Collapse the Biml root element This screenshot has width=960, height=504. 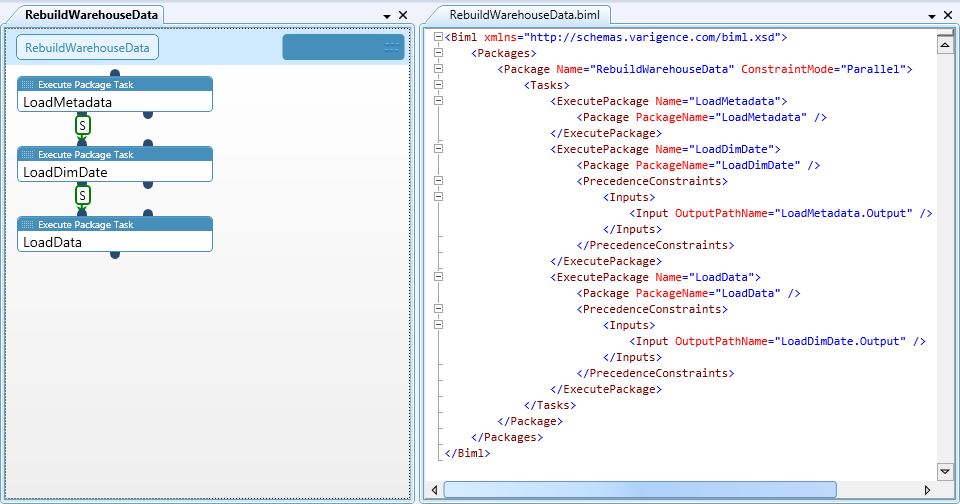pos(438,37)
